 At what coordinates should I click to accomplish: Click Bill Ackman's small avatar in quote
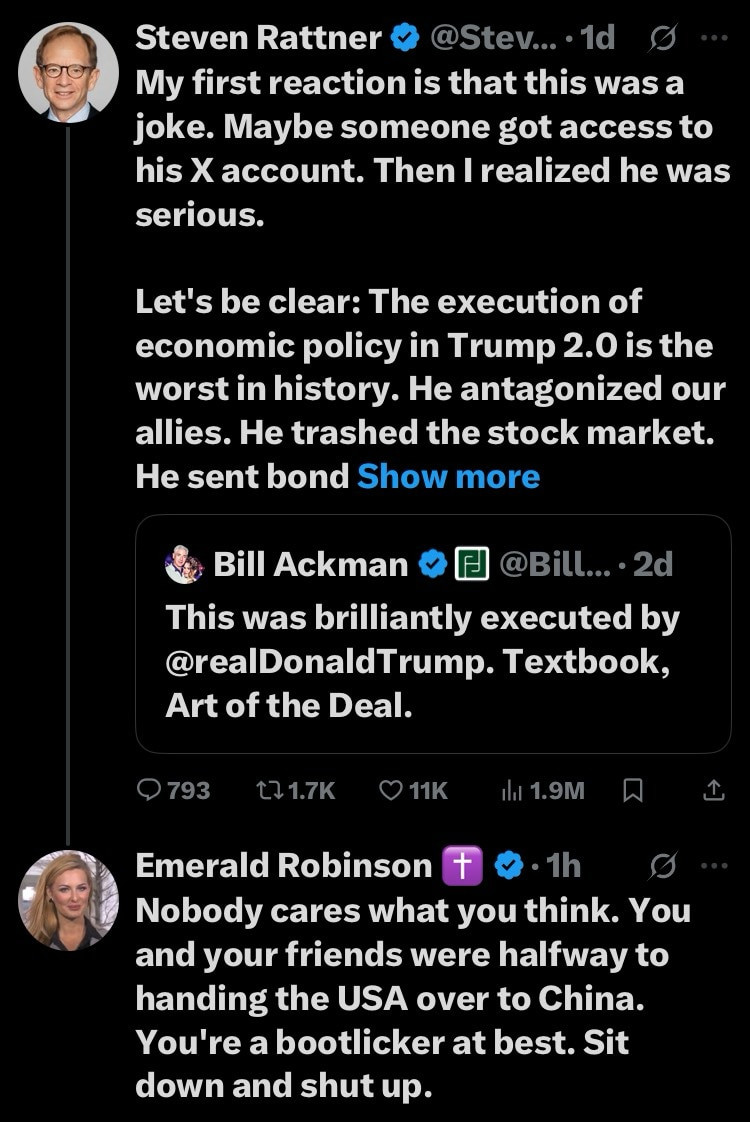(184, 565)
